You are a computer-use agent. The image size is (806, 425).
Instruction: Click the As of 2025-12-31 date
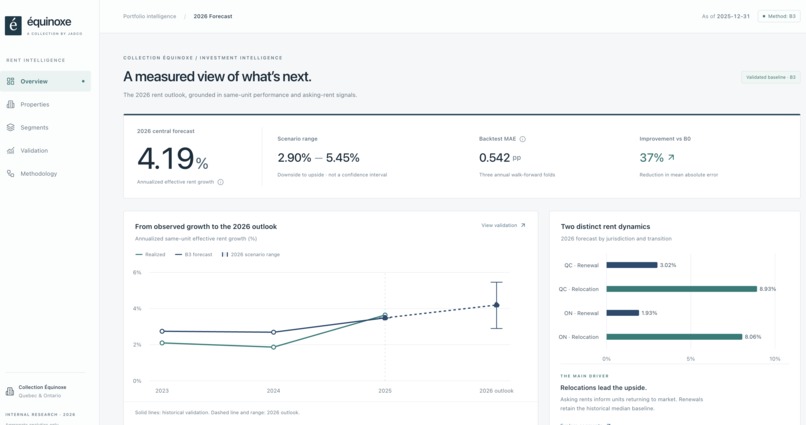(725, 16)
